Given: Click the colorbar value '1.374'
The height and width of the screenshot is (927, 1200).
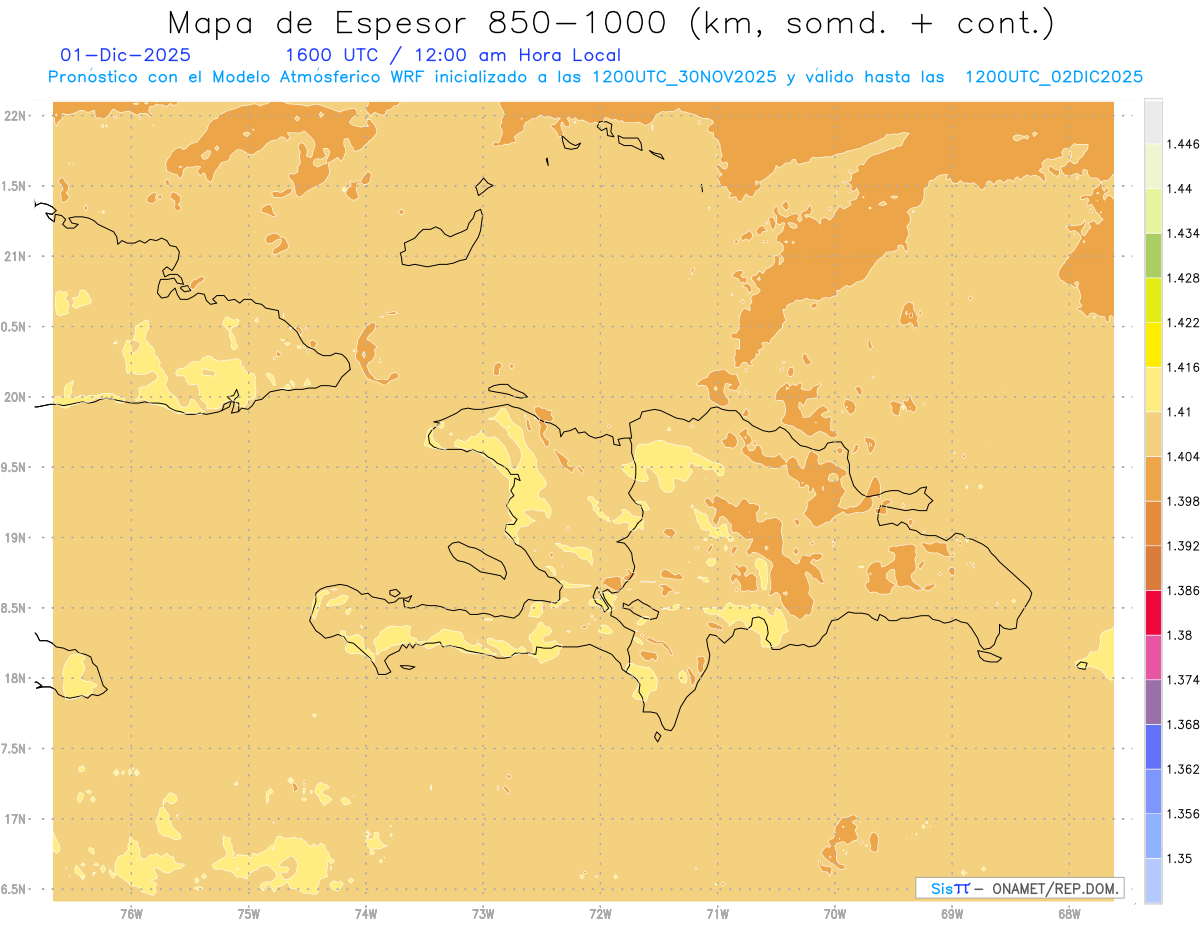Looking at the screenshot, I should pyautogui.click(x=1184, y=680).
